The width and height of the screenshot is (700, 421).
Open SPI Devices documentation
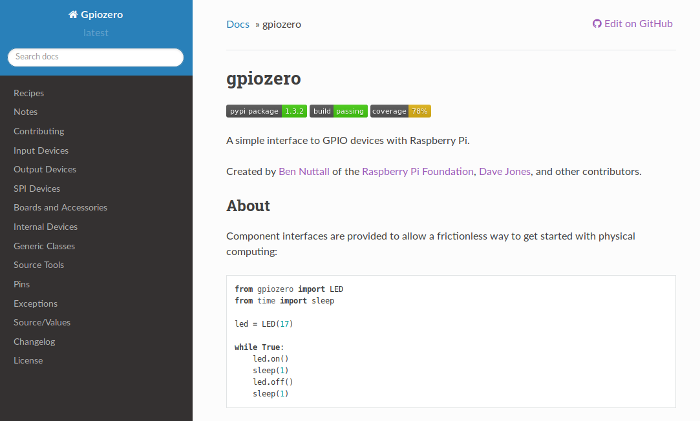[36, 189]
